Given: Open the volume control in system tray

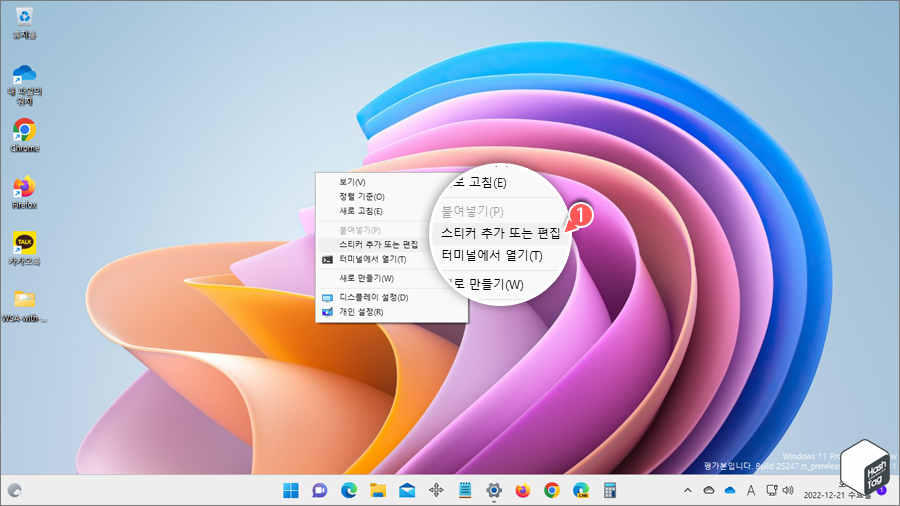Looking at the screenshot, I should pyautogui.click(x=788, y=490).
